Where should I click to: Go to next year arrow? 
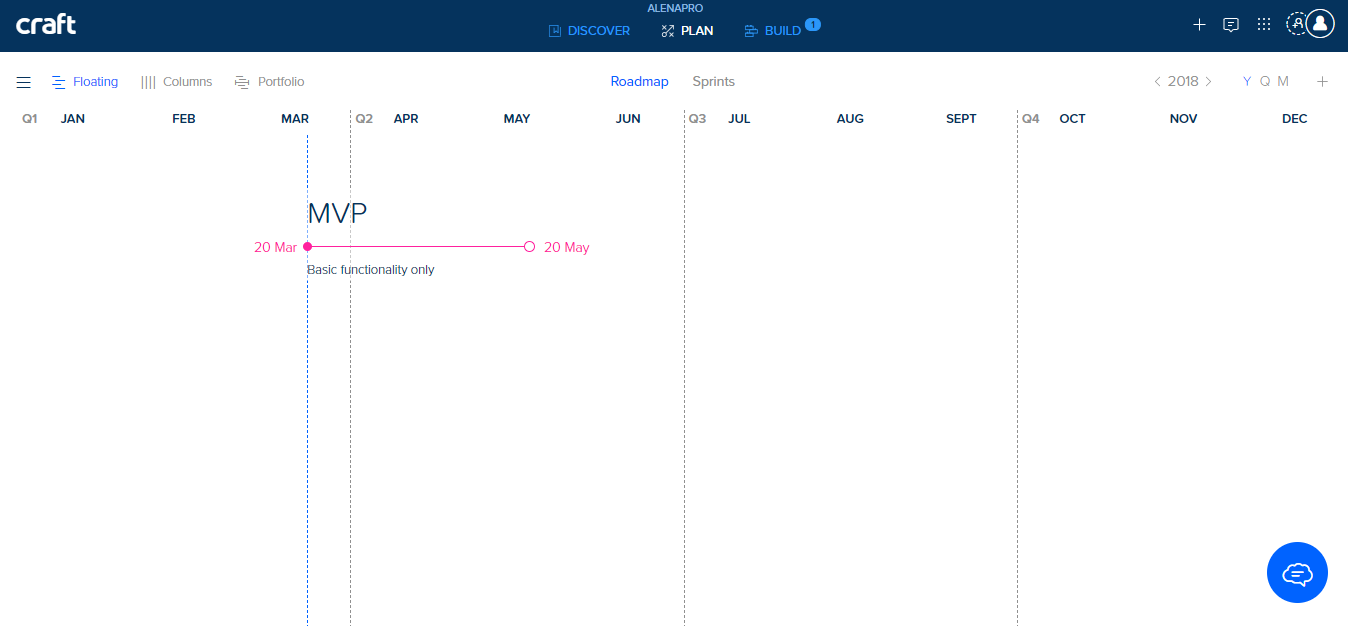coord(1208,82)
